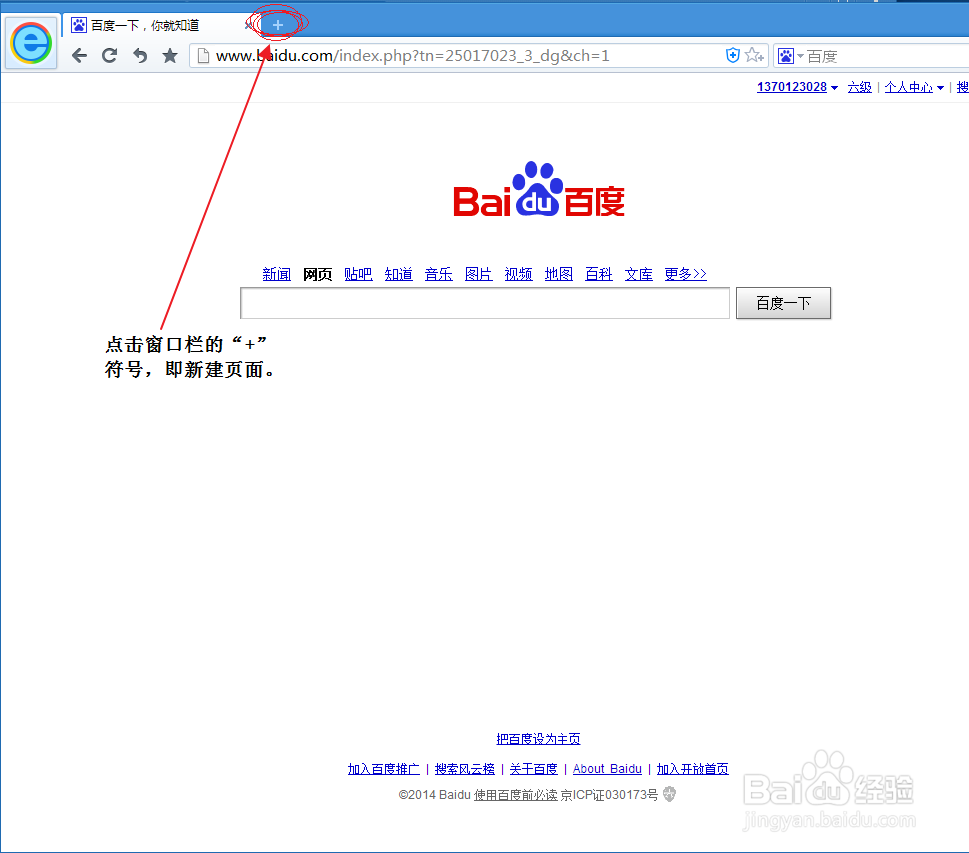Image resolution: width=969 pixels, height=853 pixels.
Task: Open 使用百度前必读 link
Action: [515, 795]
